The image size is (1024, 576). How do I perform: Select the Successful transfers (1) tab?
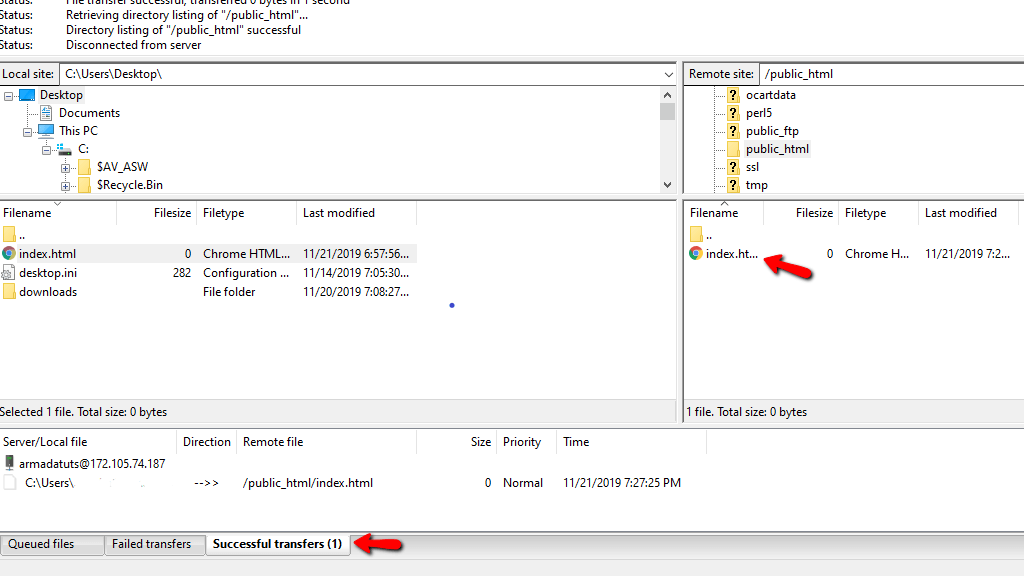coord(278,545)
